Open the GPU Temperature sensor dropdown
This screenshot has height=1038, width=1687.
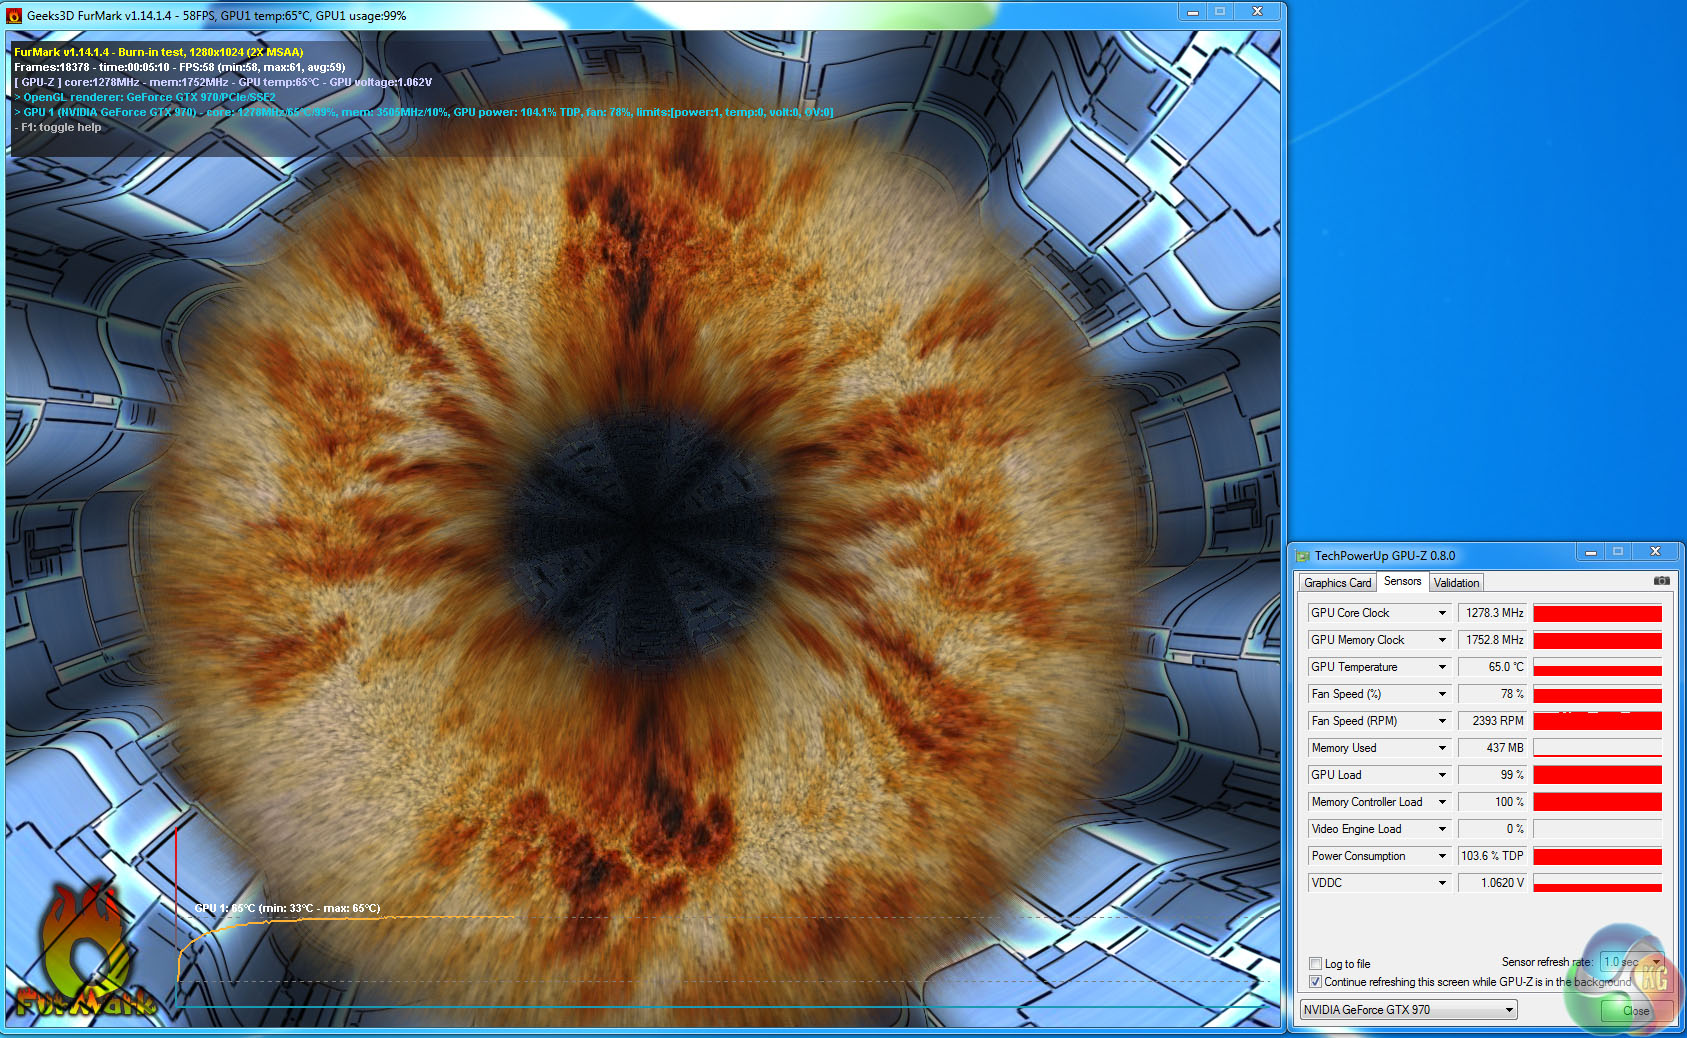[x=1442, y=667]
